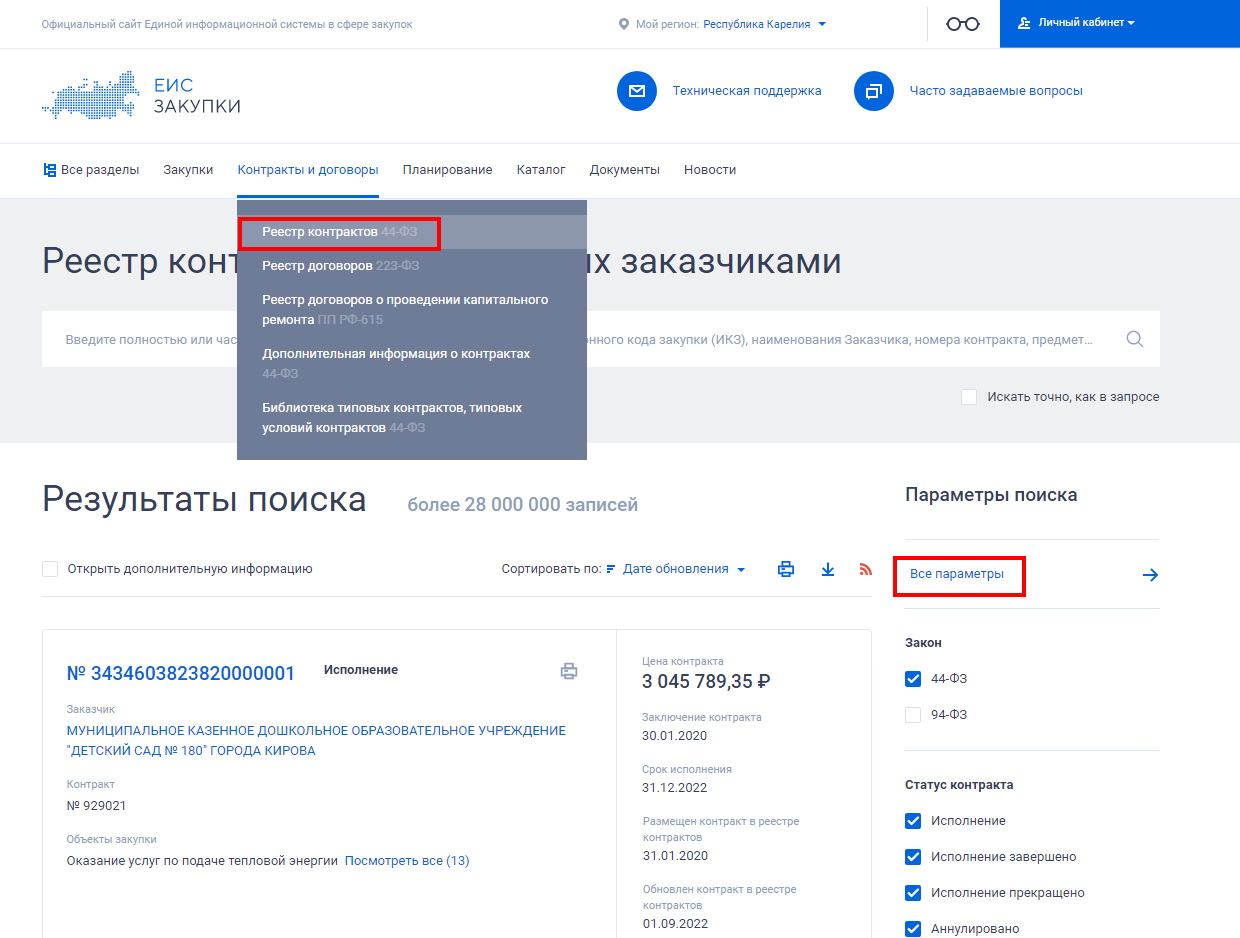1240x938 pixels.
Task: Open the Все разделы menu
Action: (x=91, y=170)
